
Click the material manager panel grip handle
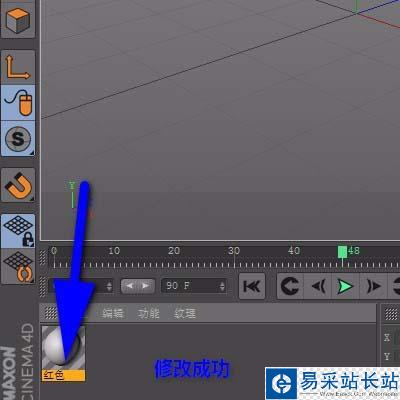(x=51, y=313)
